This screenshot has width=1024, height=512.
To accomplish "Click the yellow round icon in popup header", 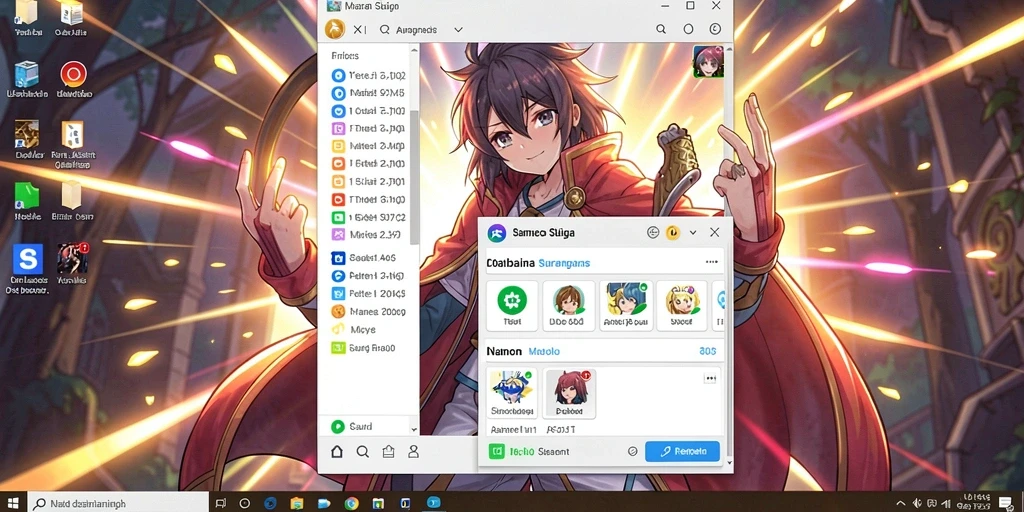I will pos(673,232).
